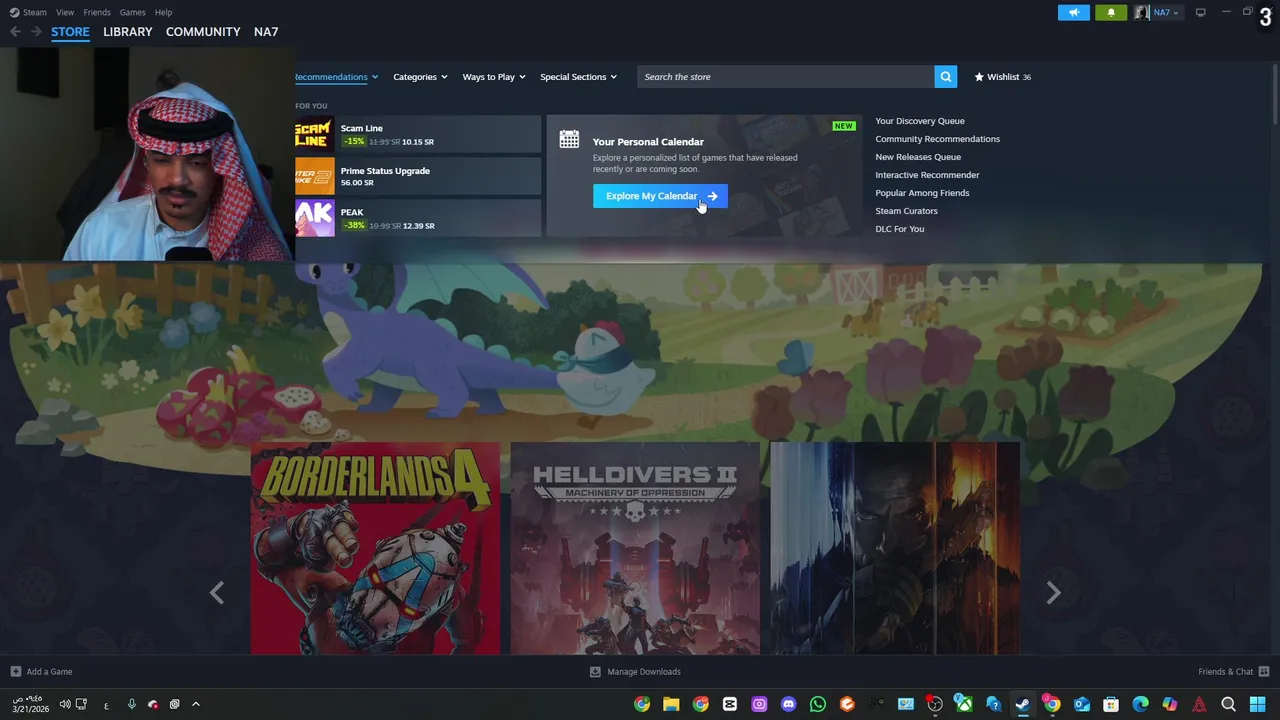Open CapCut from the taskbar
The height and width of the screenshot is (720, 1280).
coord(730,704)
